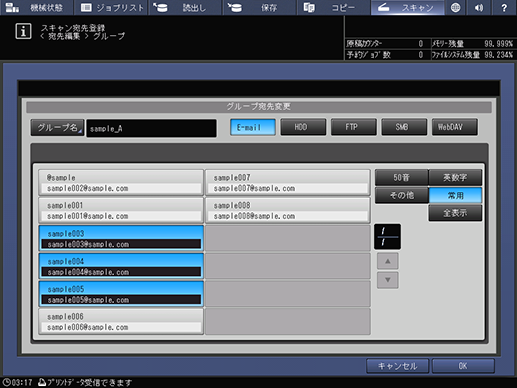Screen dimensions: 517x388
Task: Open the ジョブリスト job list tab
Action: point(111,7)
